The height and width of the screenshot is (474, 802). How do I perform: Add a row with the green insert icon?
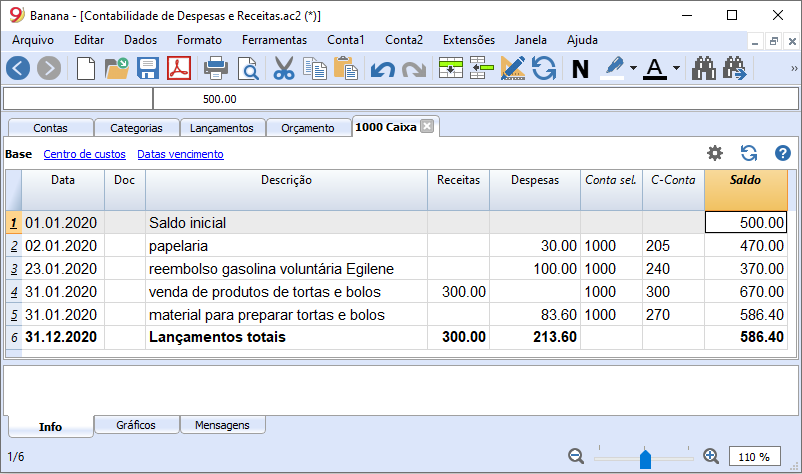click(x=451, y=68)
